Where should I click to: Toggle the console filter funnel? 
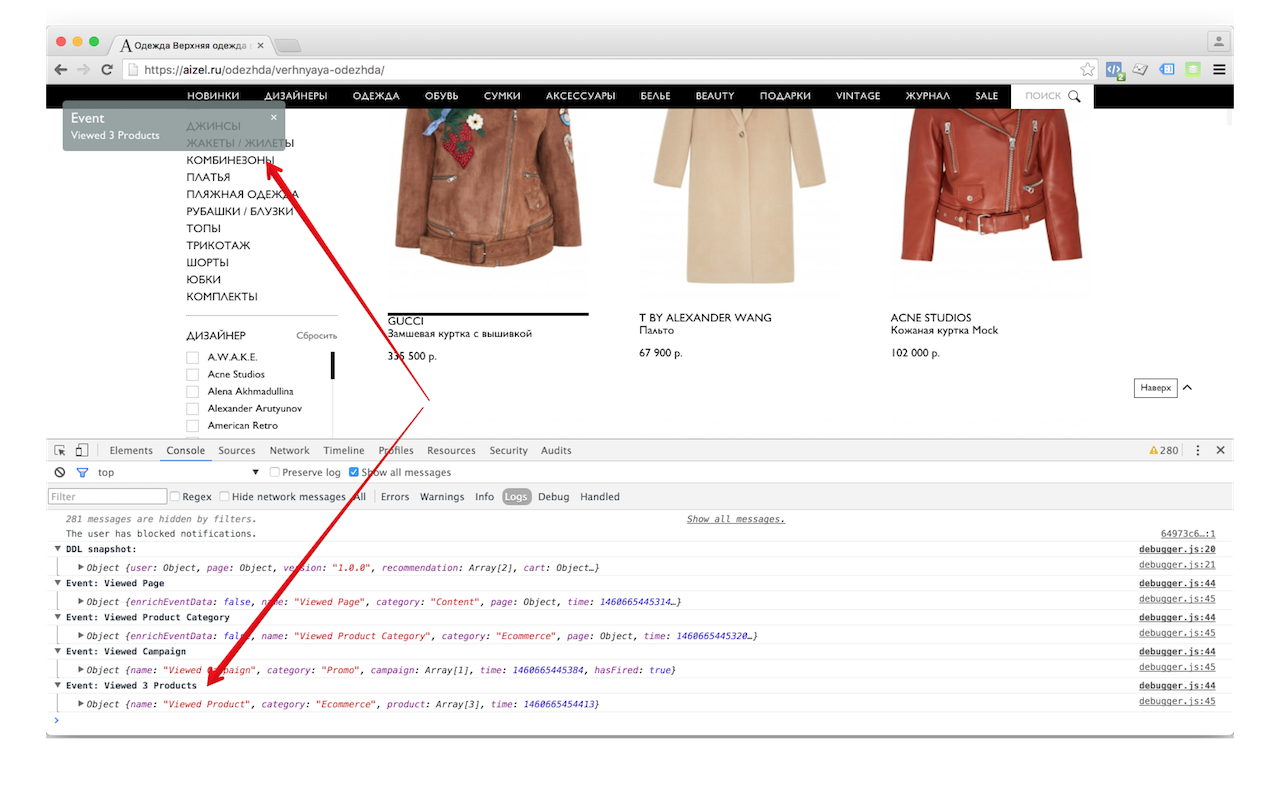pos(83,472)
